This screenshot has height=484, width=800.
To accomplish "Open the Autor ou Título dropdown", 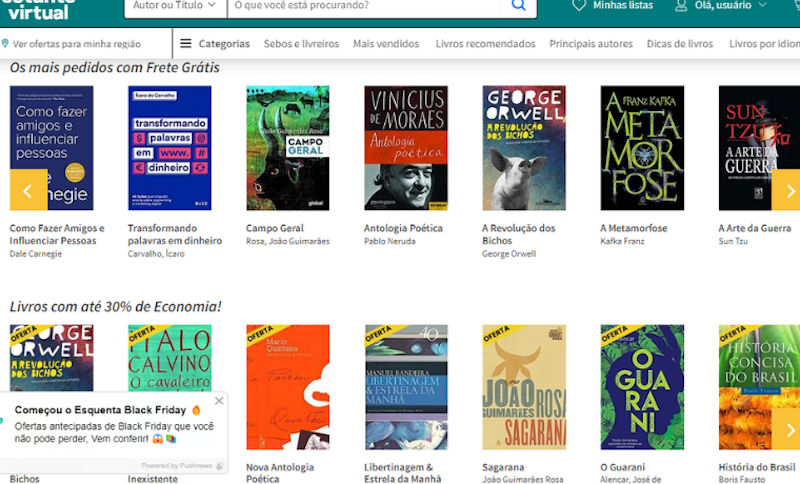I will click(x=176, y=6).
